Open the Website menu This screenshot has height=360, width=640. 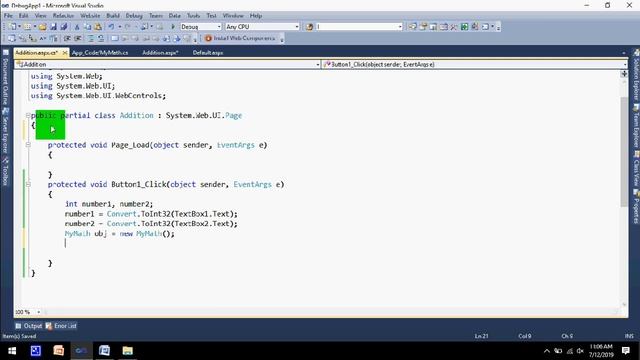pos(90,16)
